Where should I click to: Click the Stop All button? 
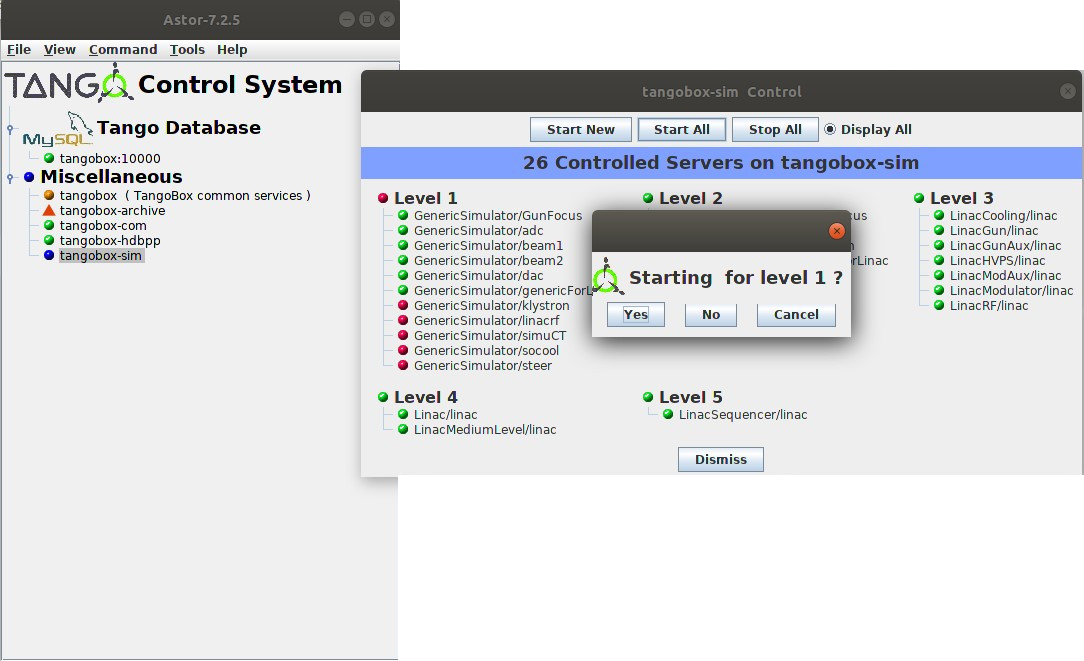pos(775,129)
